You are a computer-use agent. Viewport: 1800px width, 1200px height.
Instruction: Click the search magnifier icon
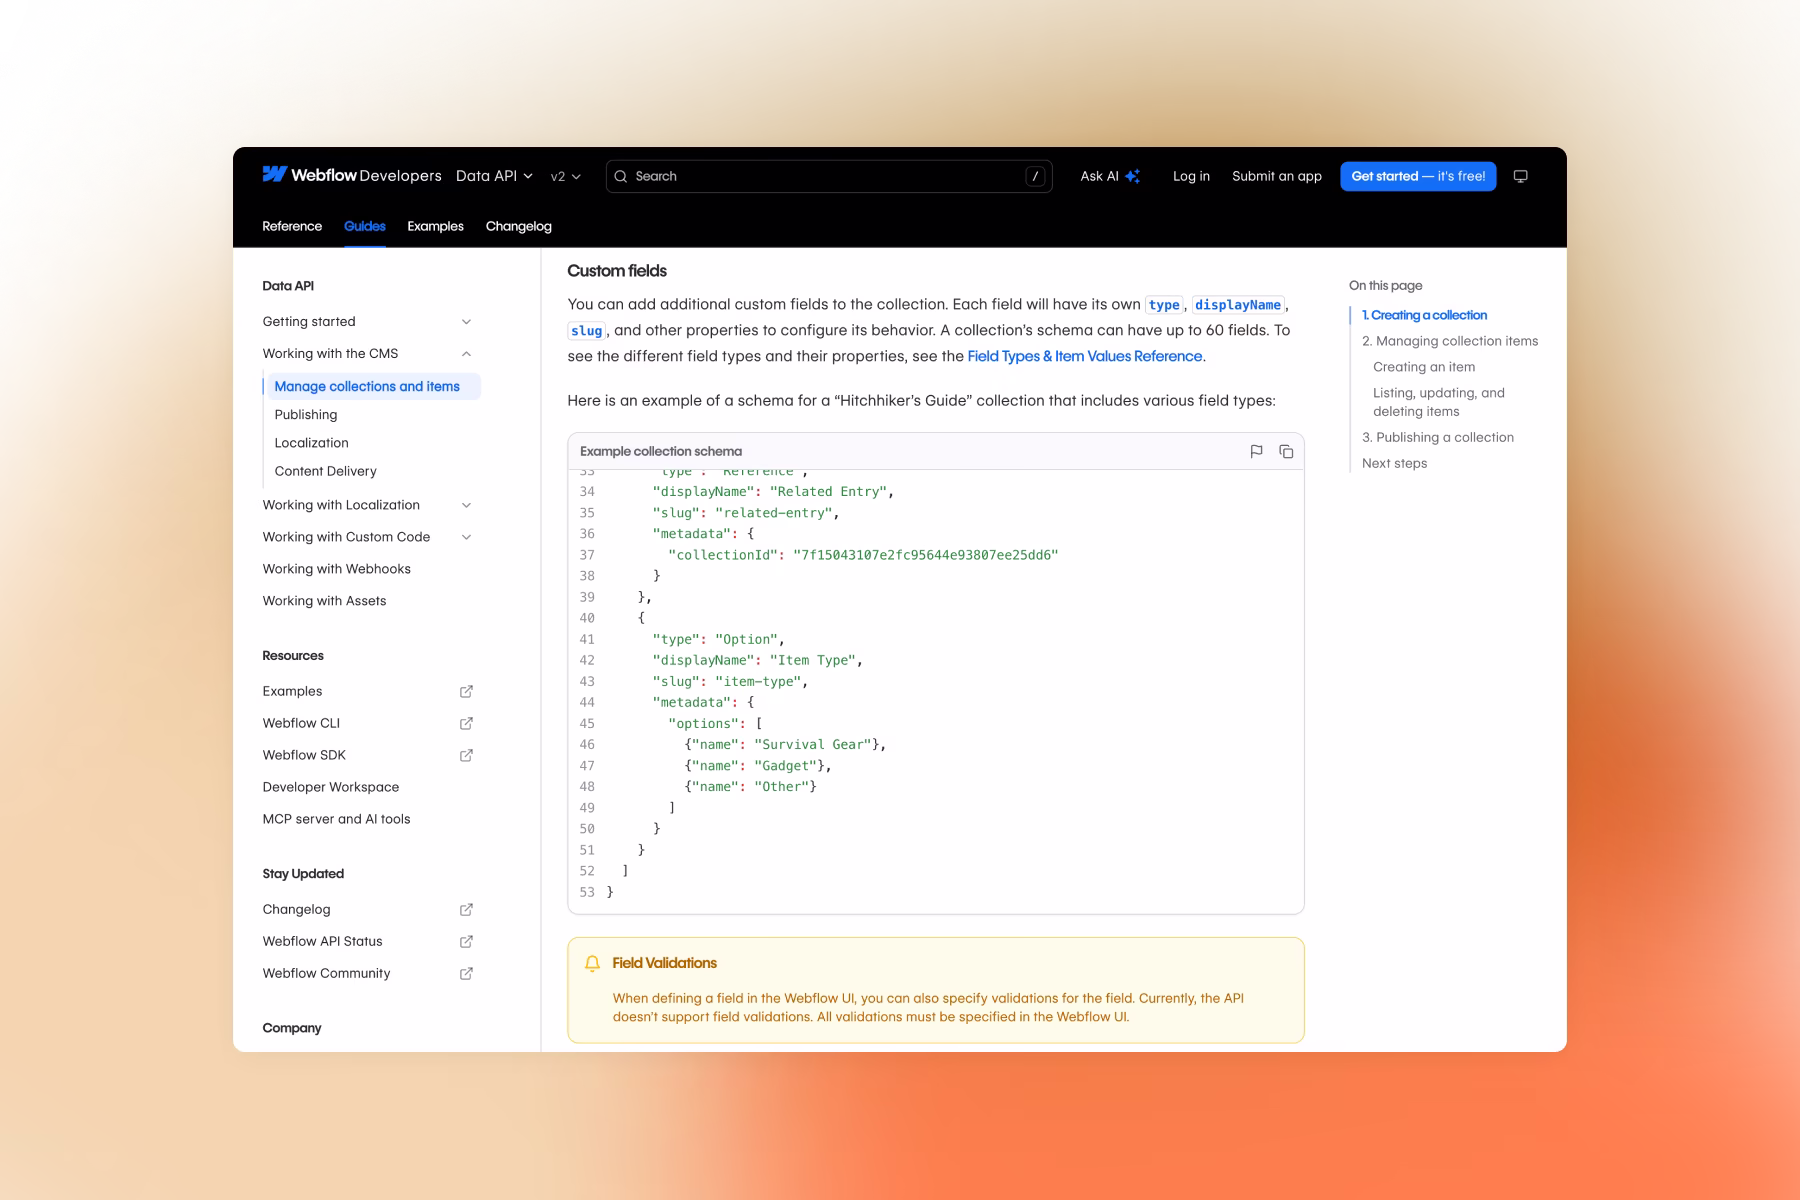(621, 176)
